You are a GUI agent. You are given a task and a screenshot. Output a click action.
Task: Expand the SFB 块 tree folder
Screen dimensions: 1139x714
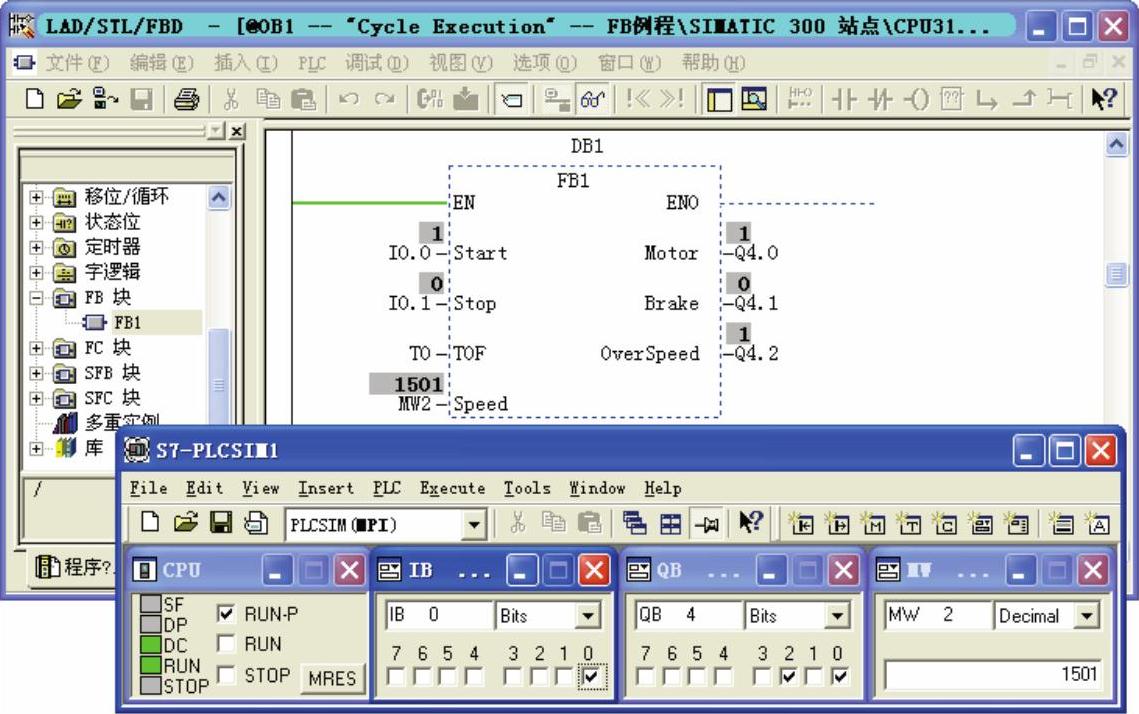click(x=36, y=373)
